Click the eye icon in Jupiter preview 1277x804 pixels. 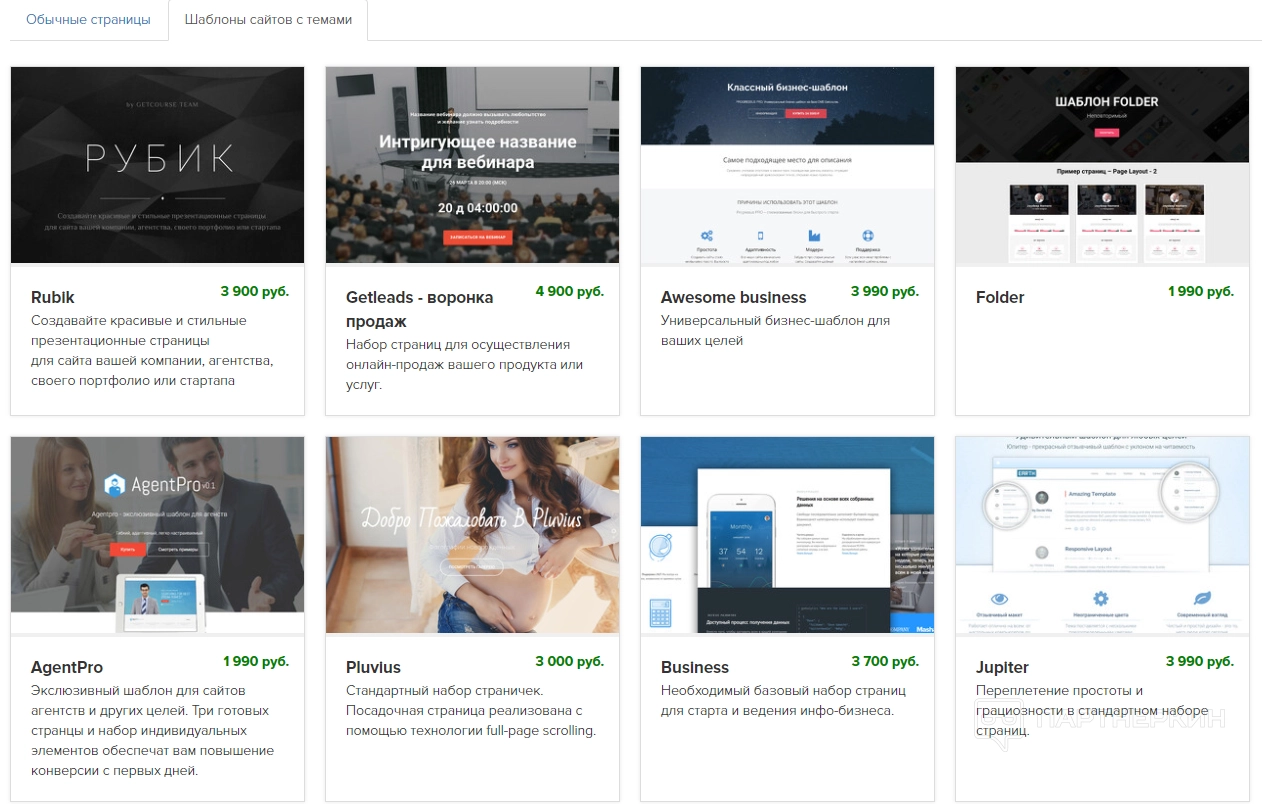997,598
